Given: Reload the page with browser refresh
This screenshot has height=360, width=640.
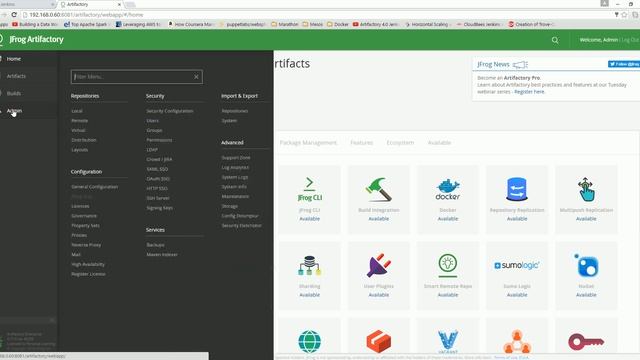Looking at the screenshot, I should click(x=14, y=15).
